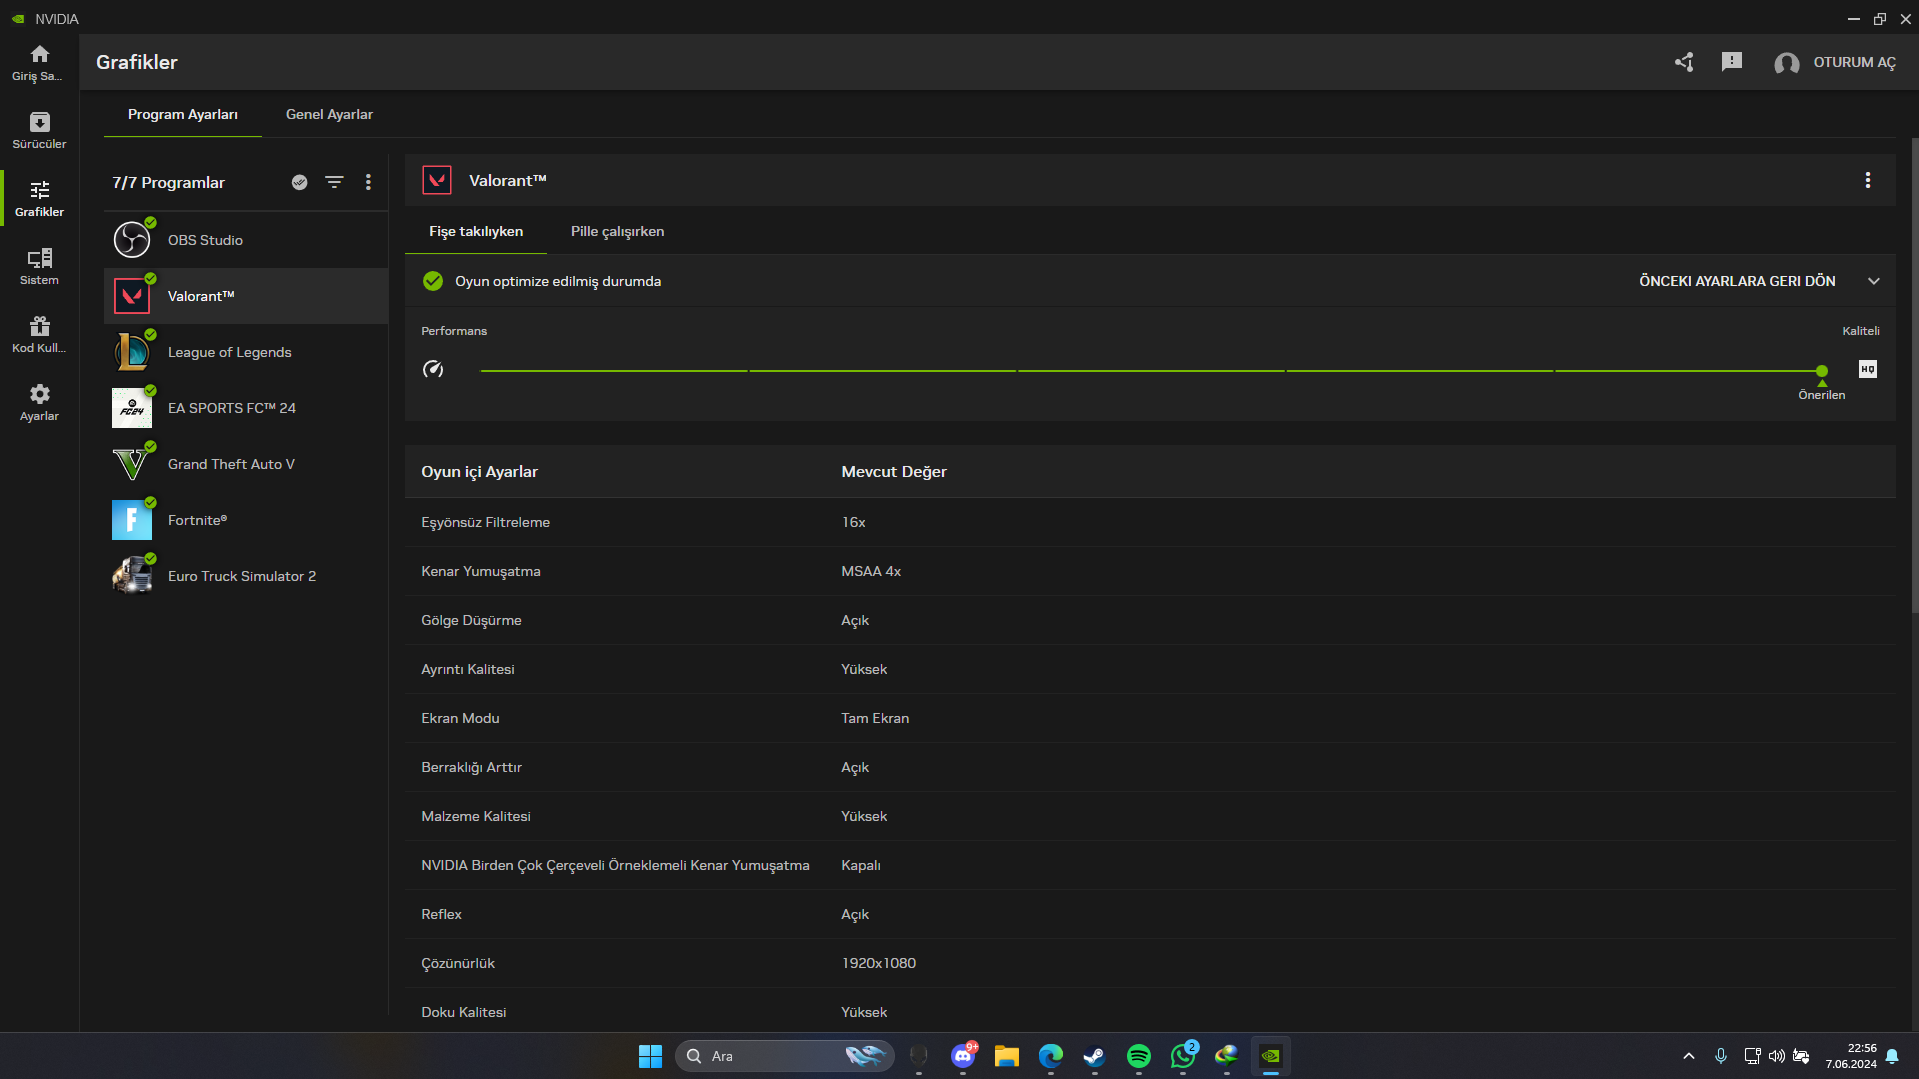1919x1079 pixels.
Task: Select League of Legends in program list
Action: [246, 352]
